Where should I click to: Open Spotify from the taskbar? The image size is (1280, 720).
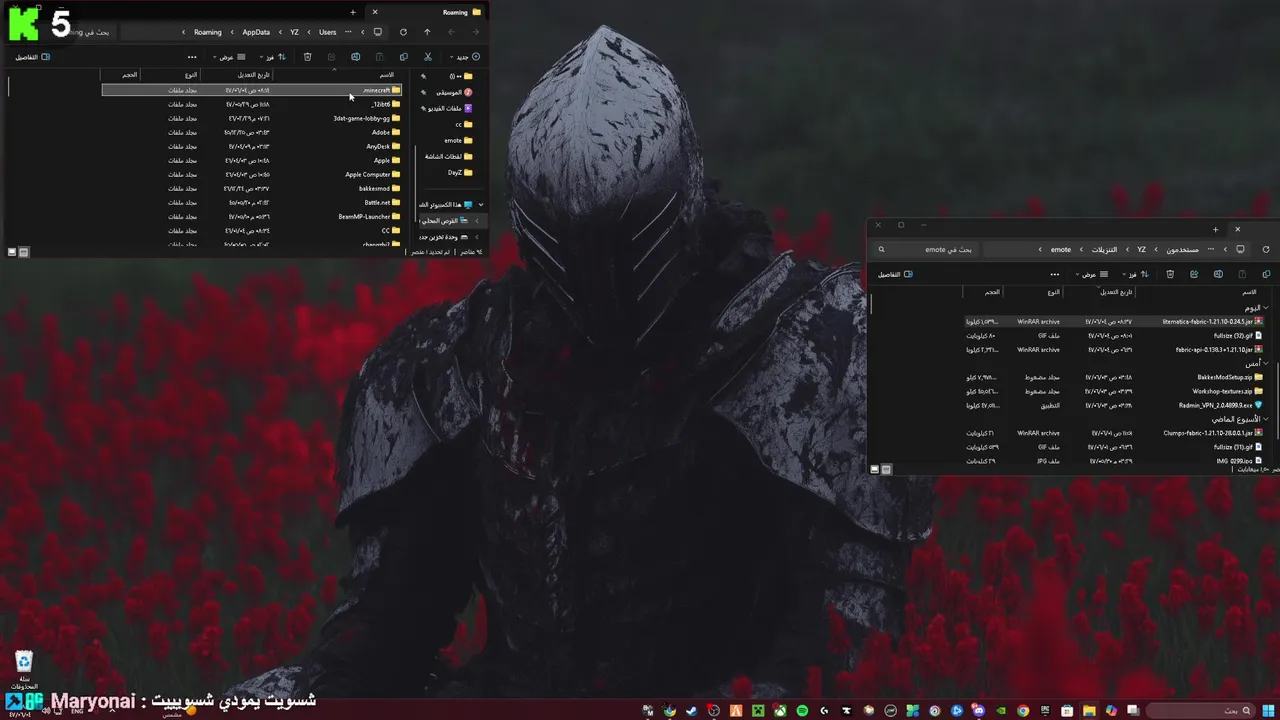[x=802, y=710]
